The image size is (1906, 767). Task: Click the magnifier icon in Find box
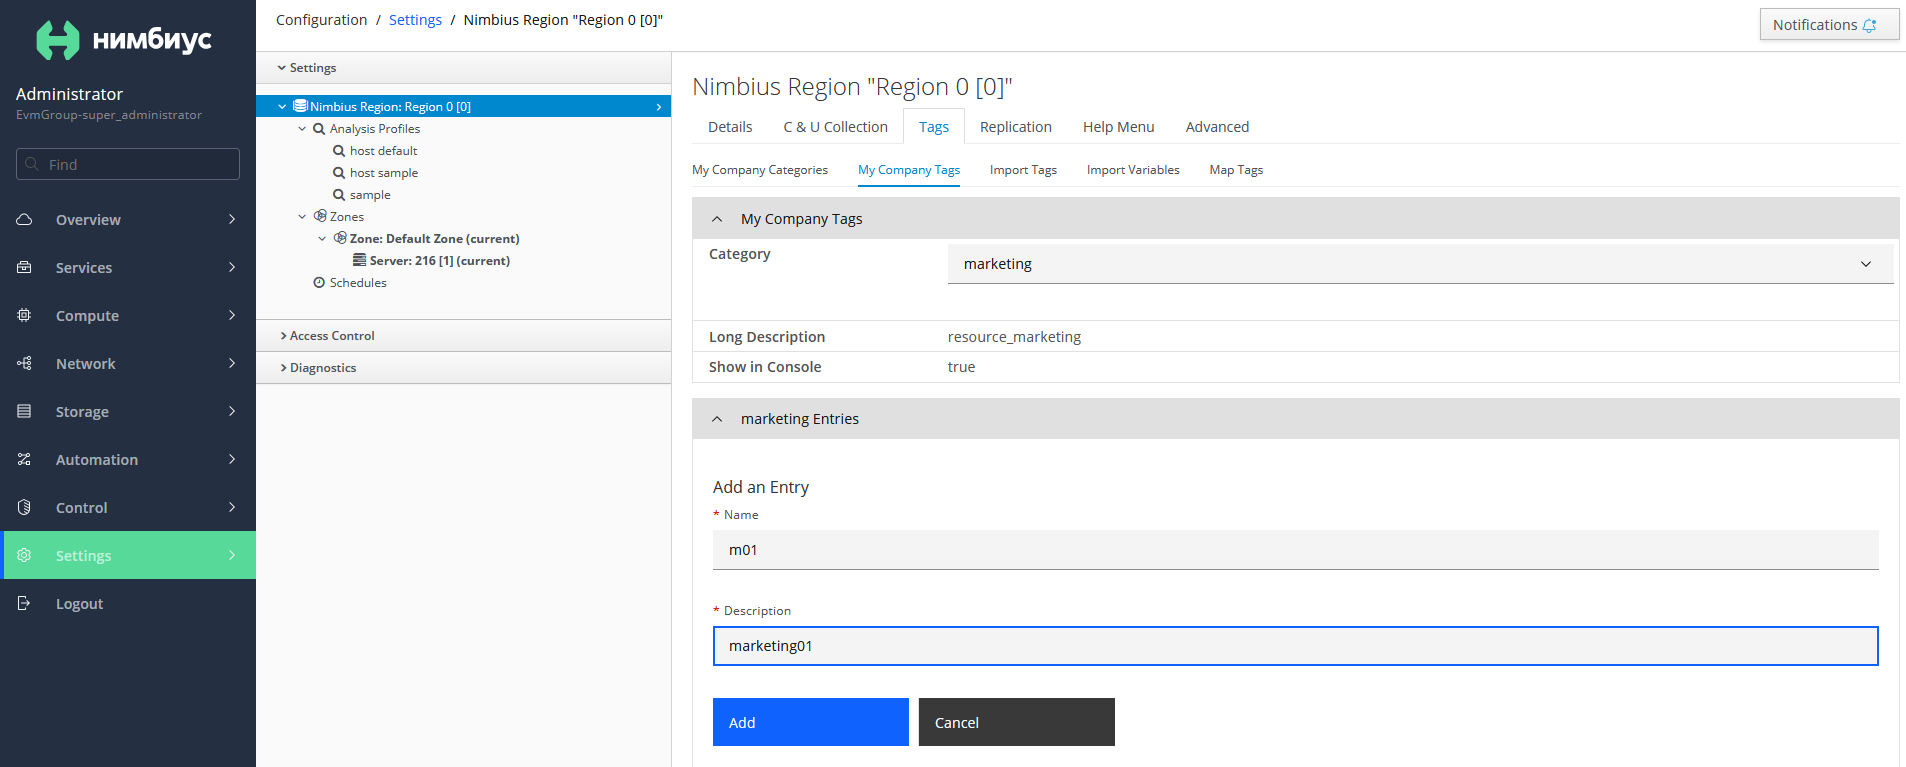pos(32,164)
